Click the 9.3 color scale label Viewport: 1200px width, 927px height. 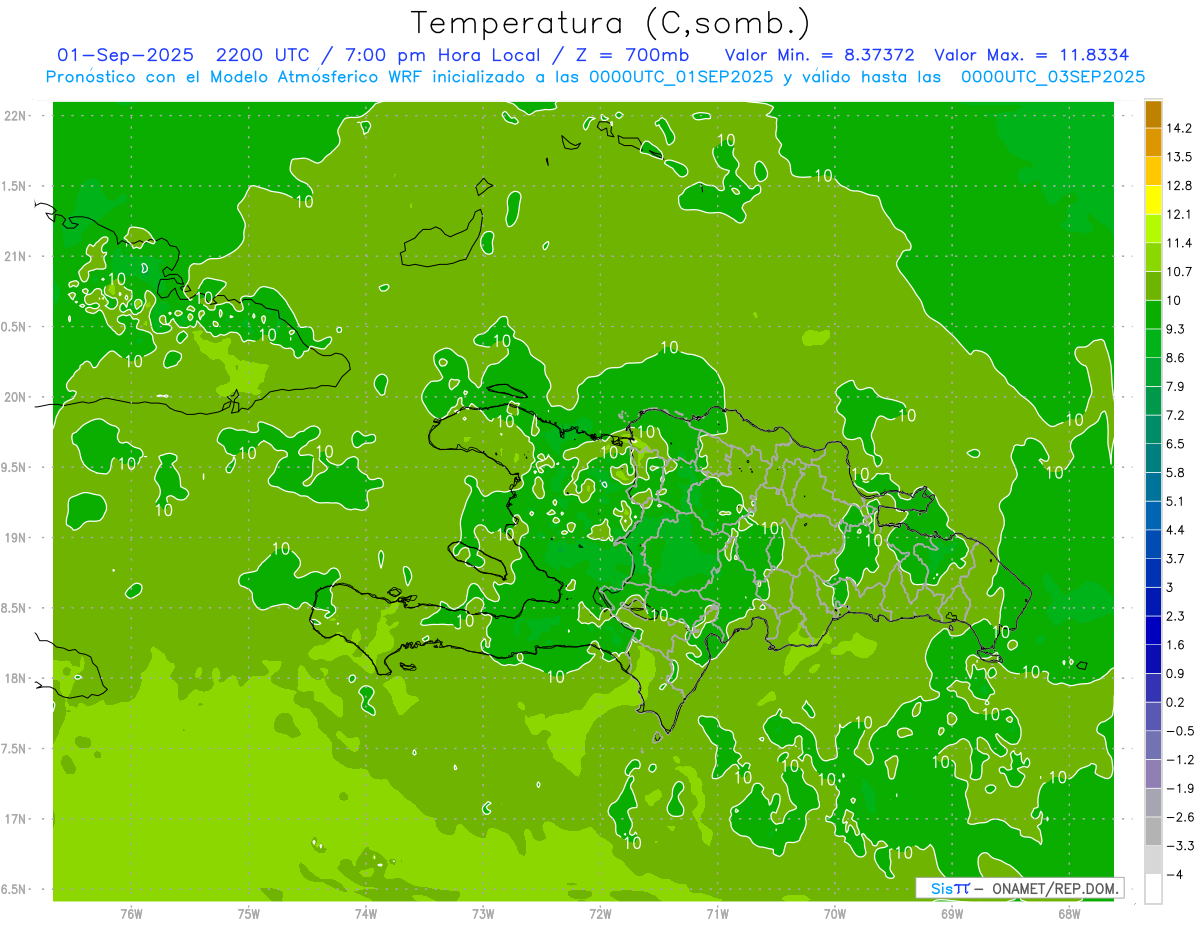tap(1176, 329)
